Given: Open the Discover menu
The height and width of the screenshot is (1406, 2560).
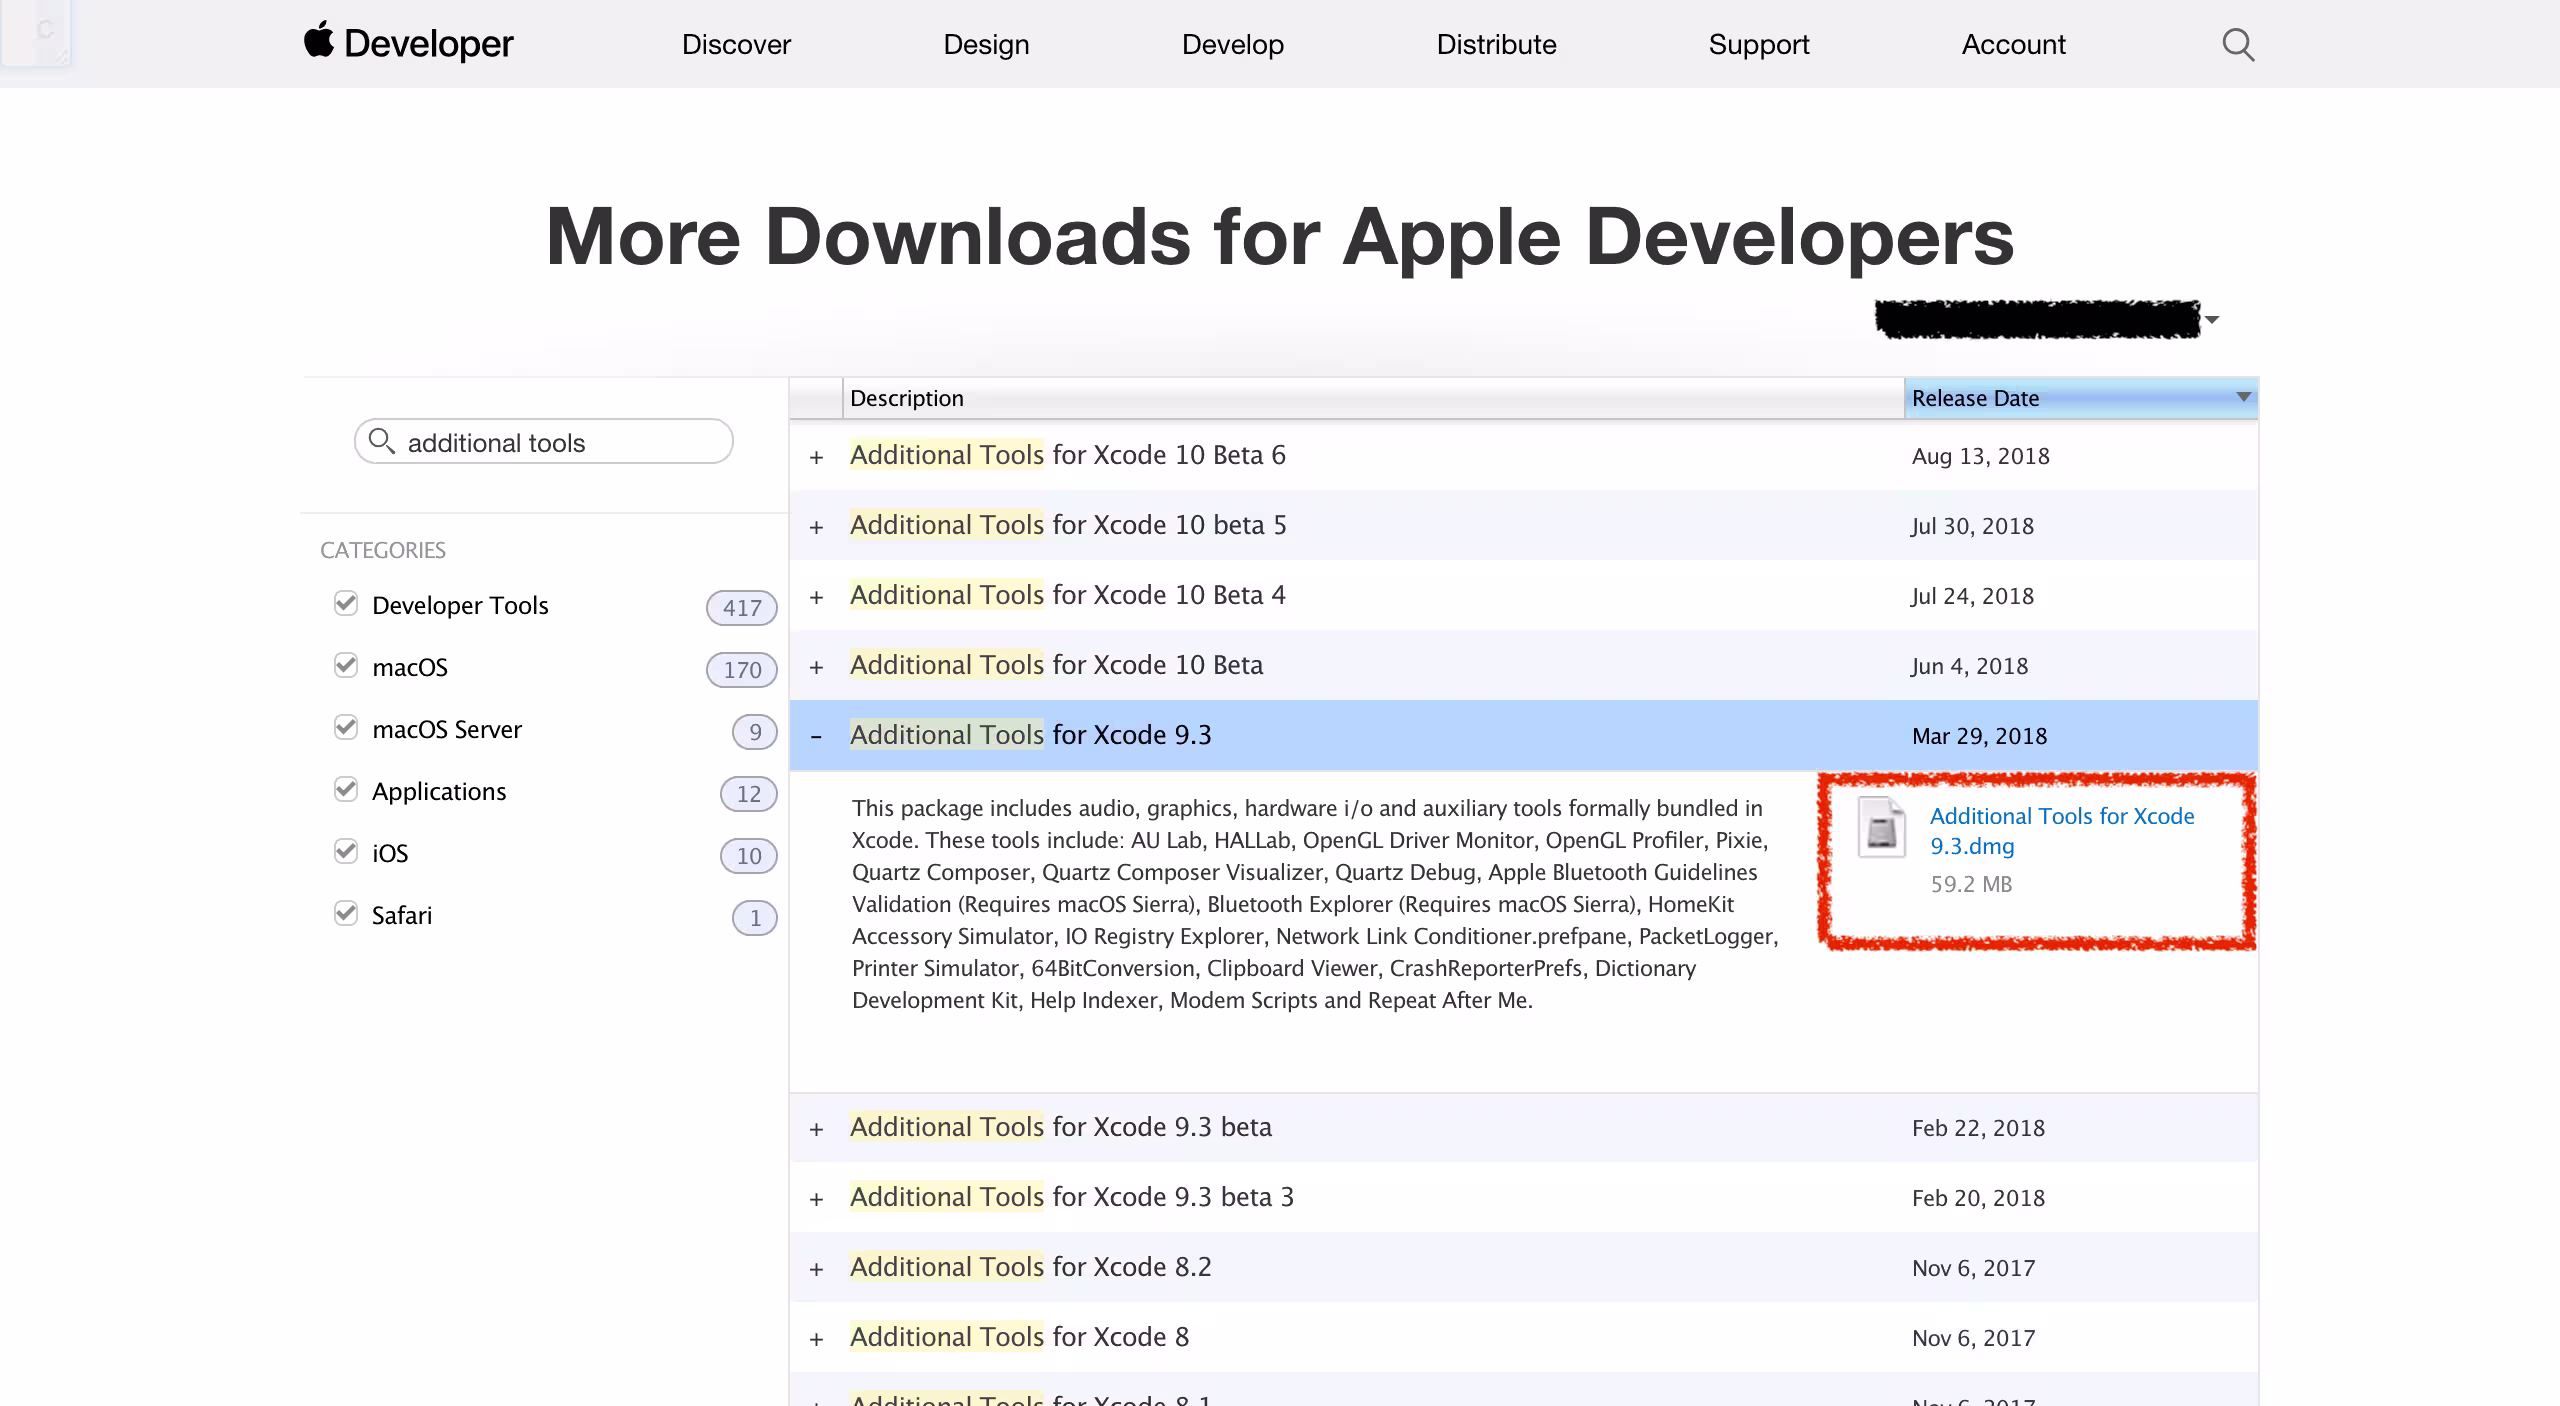Looking at the screenshot, I should [x=736, y=44].
